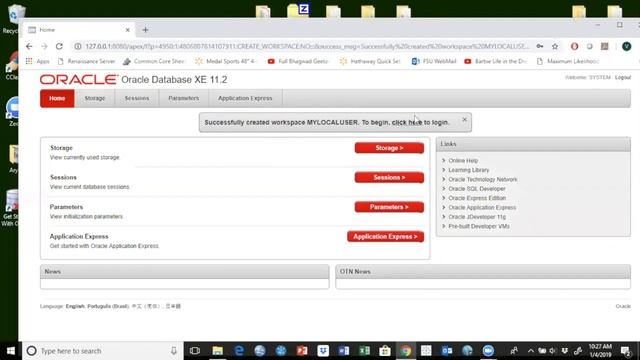Select English language link
Screen dimensions: 640x360
tap(75, 306)
